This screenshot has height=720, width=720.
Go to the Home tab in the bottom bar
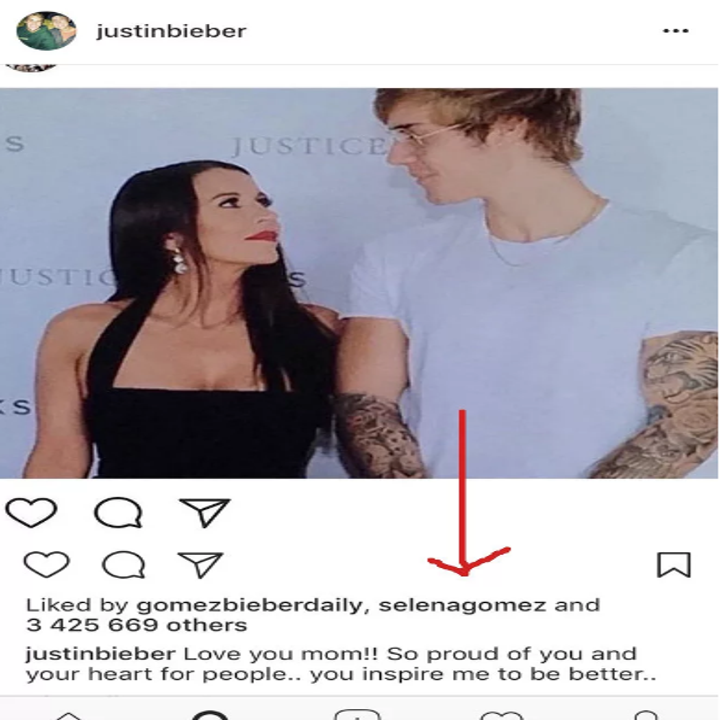point(69,716)
